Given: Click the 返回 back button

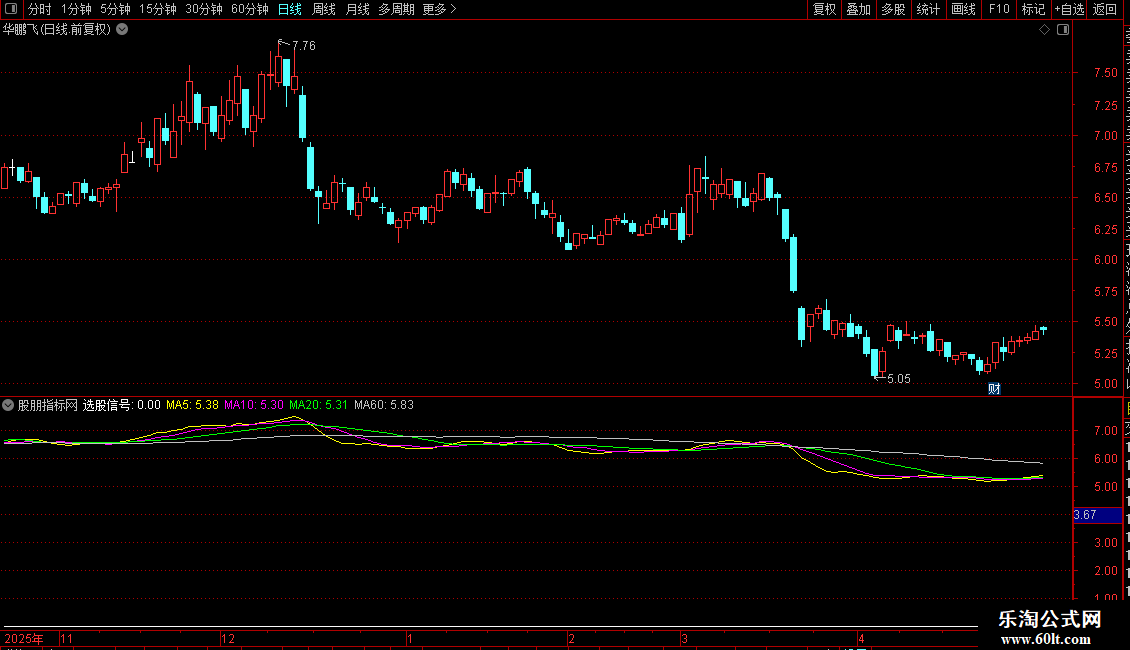Looking at the screenshot, I should pyautogui.click(x=1104, y=9).
